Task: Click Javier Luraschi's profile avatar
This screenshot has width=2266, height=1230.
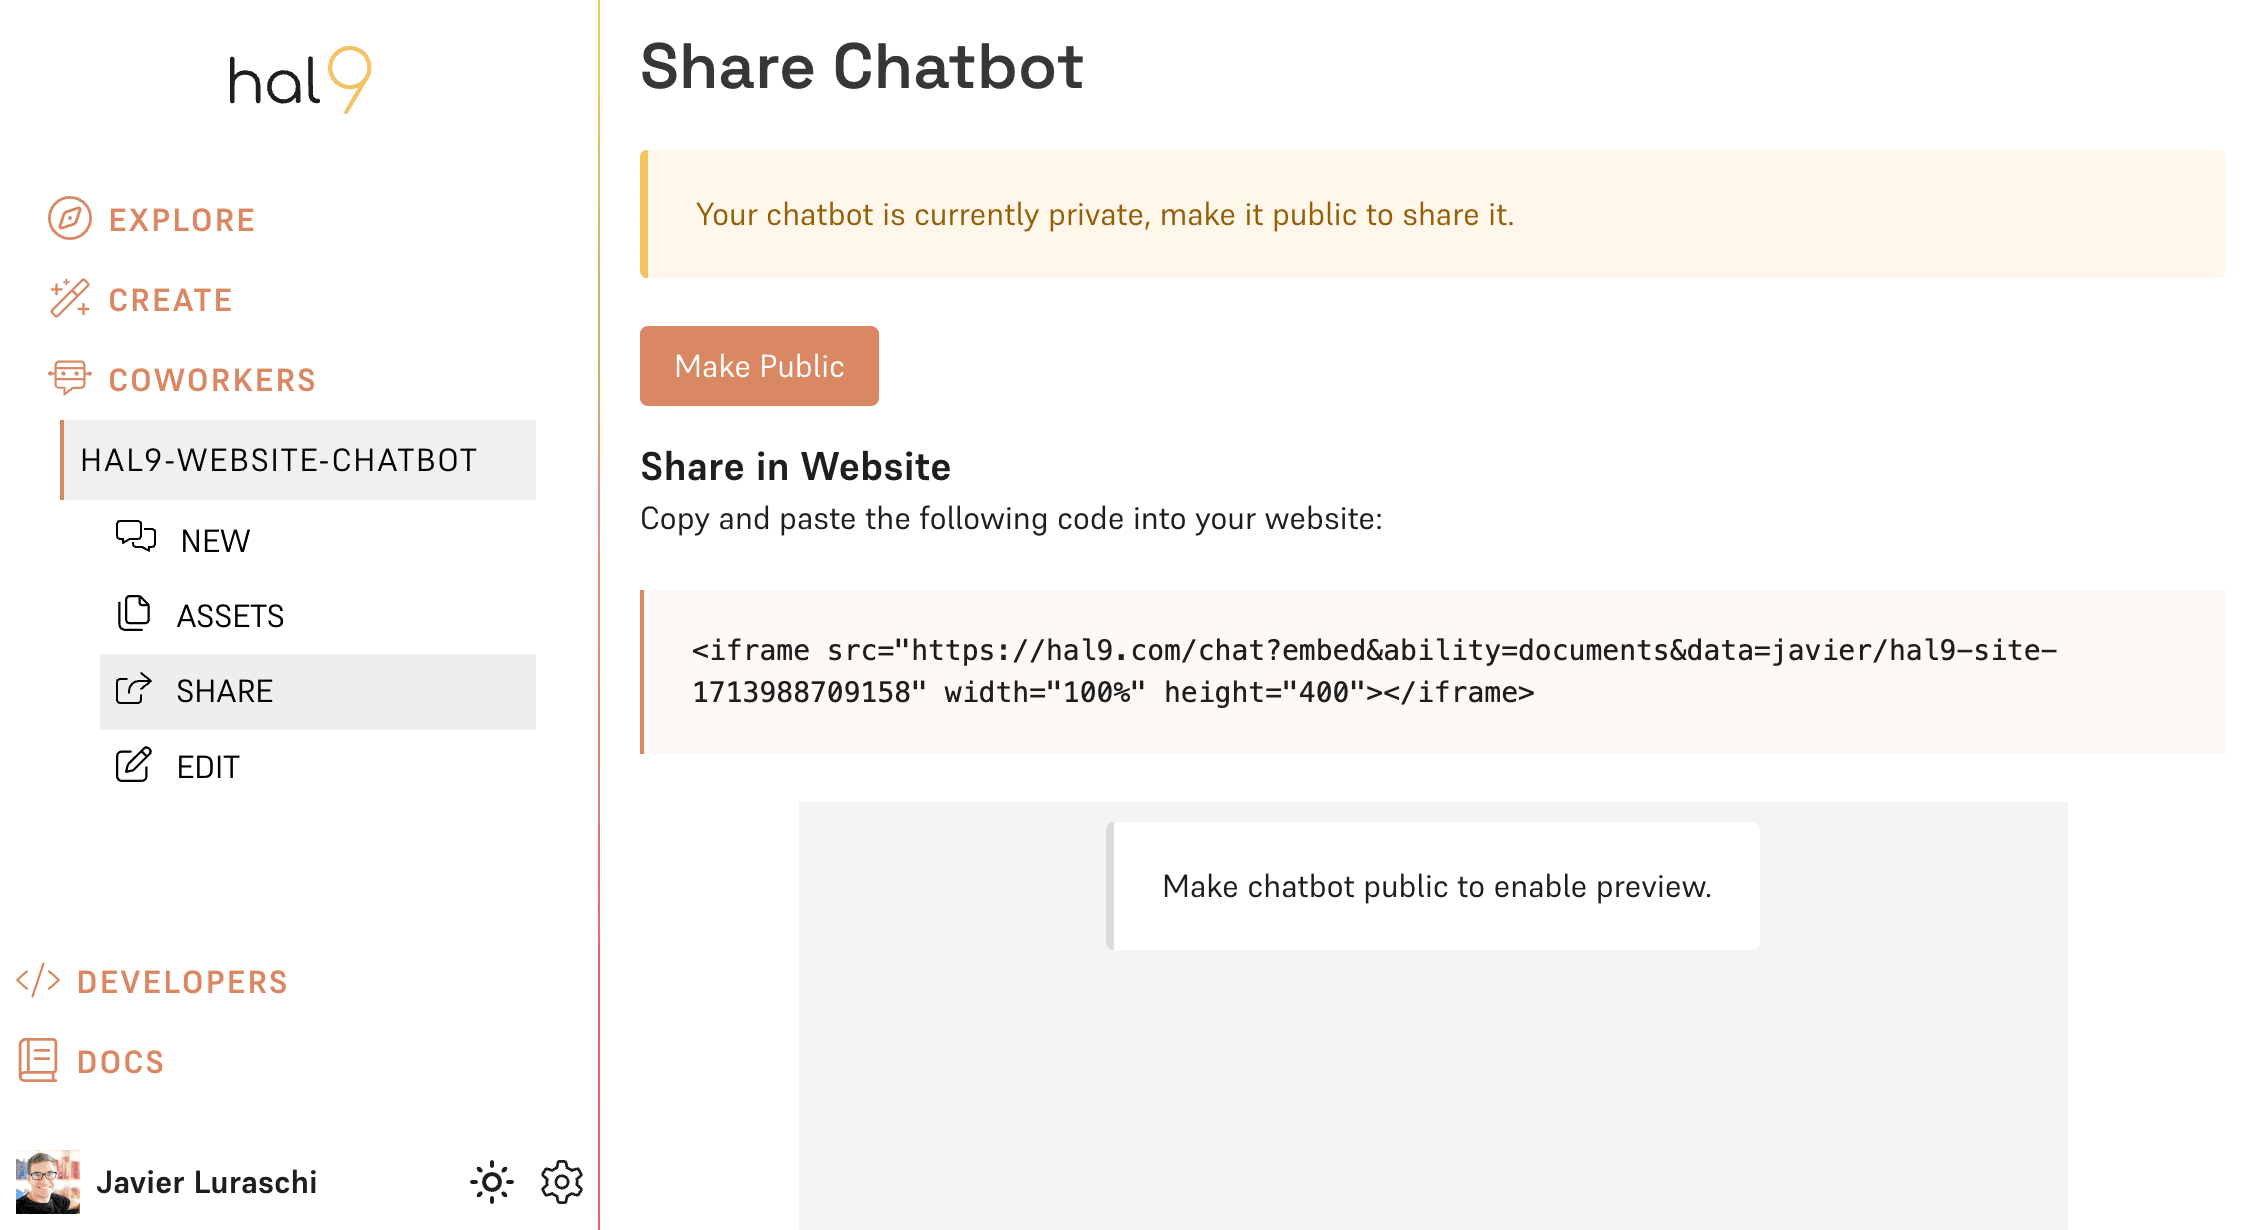Action: click(47, 1182)
